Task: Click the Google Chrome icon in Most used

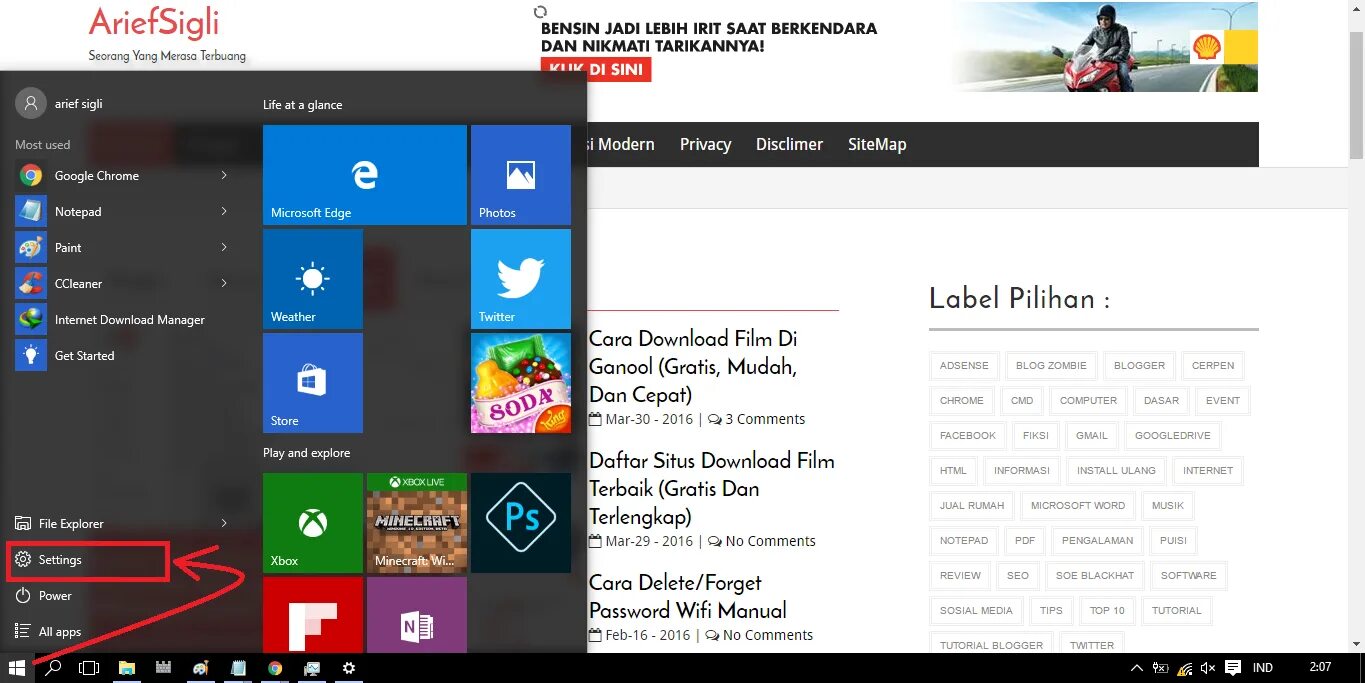Action: click(31, 176)
